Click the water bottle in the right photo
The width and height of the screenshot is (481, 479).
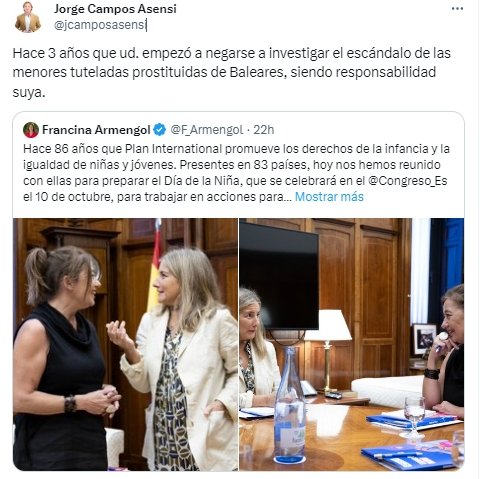(x=290, y=405)
